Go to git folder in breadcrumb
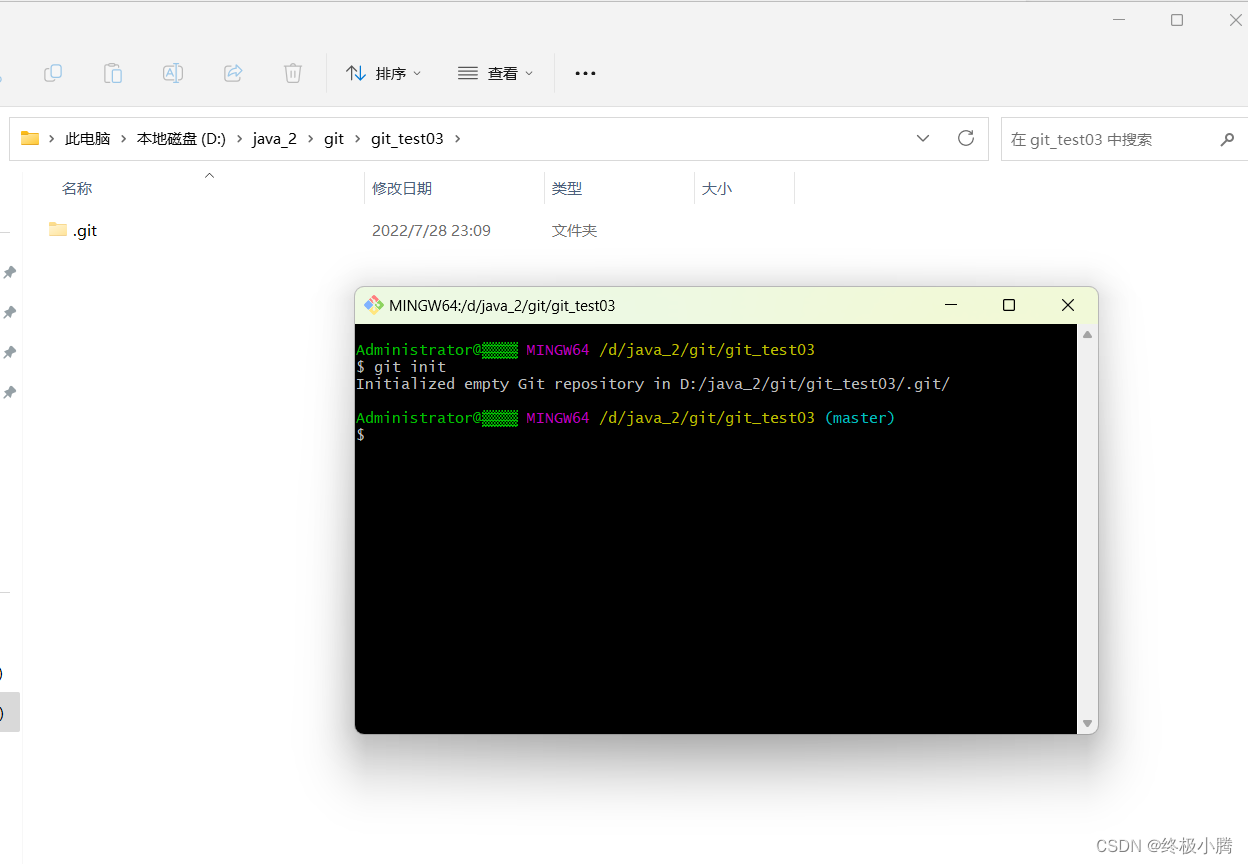1248x864 pixels. click(x=334, y=139)
